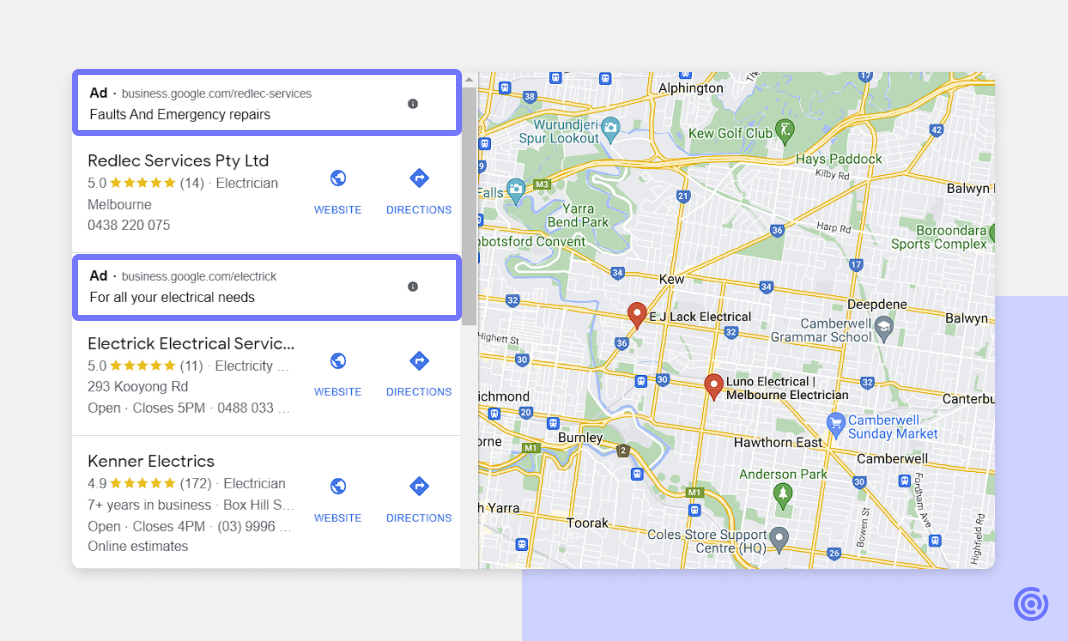The image size is (1068, 641).
Task: Click DIRECTIONS link for Kenner Electrics
Action: [419, 518]
